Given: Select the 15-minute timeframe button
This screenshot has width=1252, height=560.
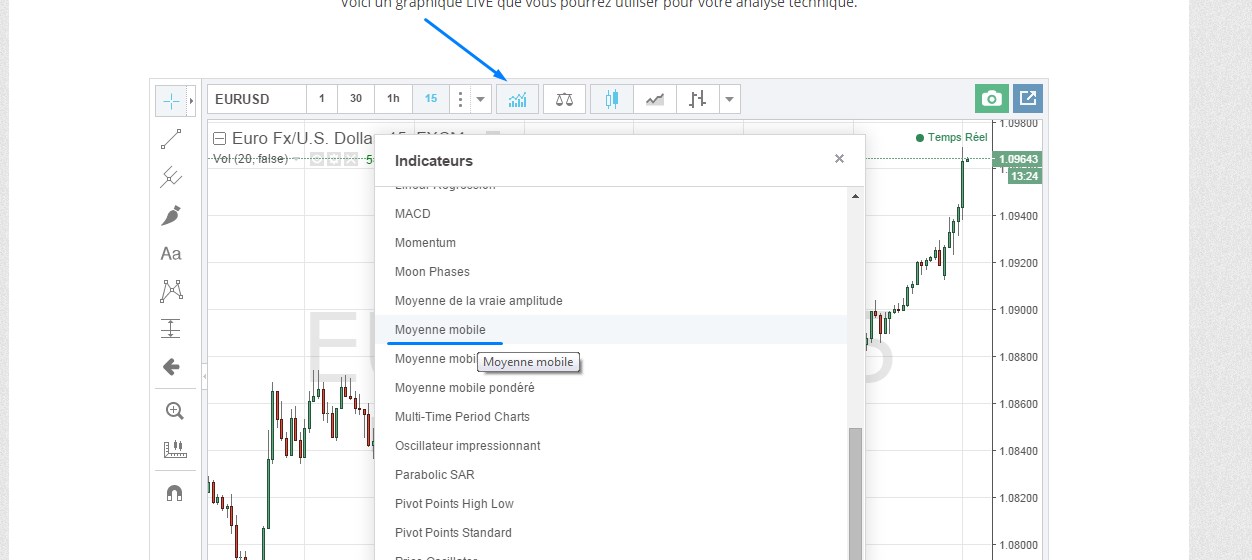Looking at the screenshot, I should pyautogui.click(x=430, y=99).
